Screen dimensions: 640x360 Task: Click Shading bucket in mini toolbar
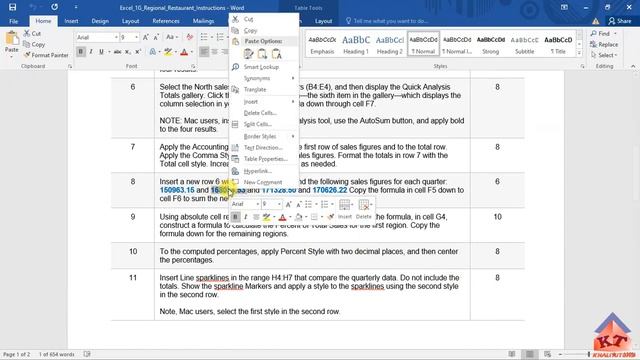[x=298, y=217]
